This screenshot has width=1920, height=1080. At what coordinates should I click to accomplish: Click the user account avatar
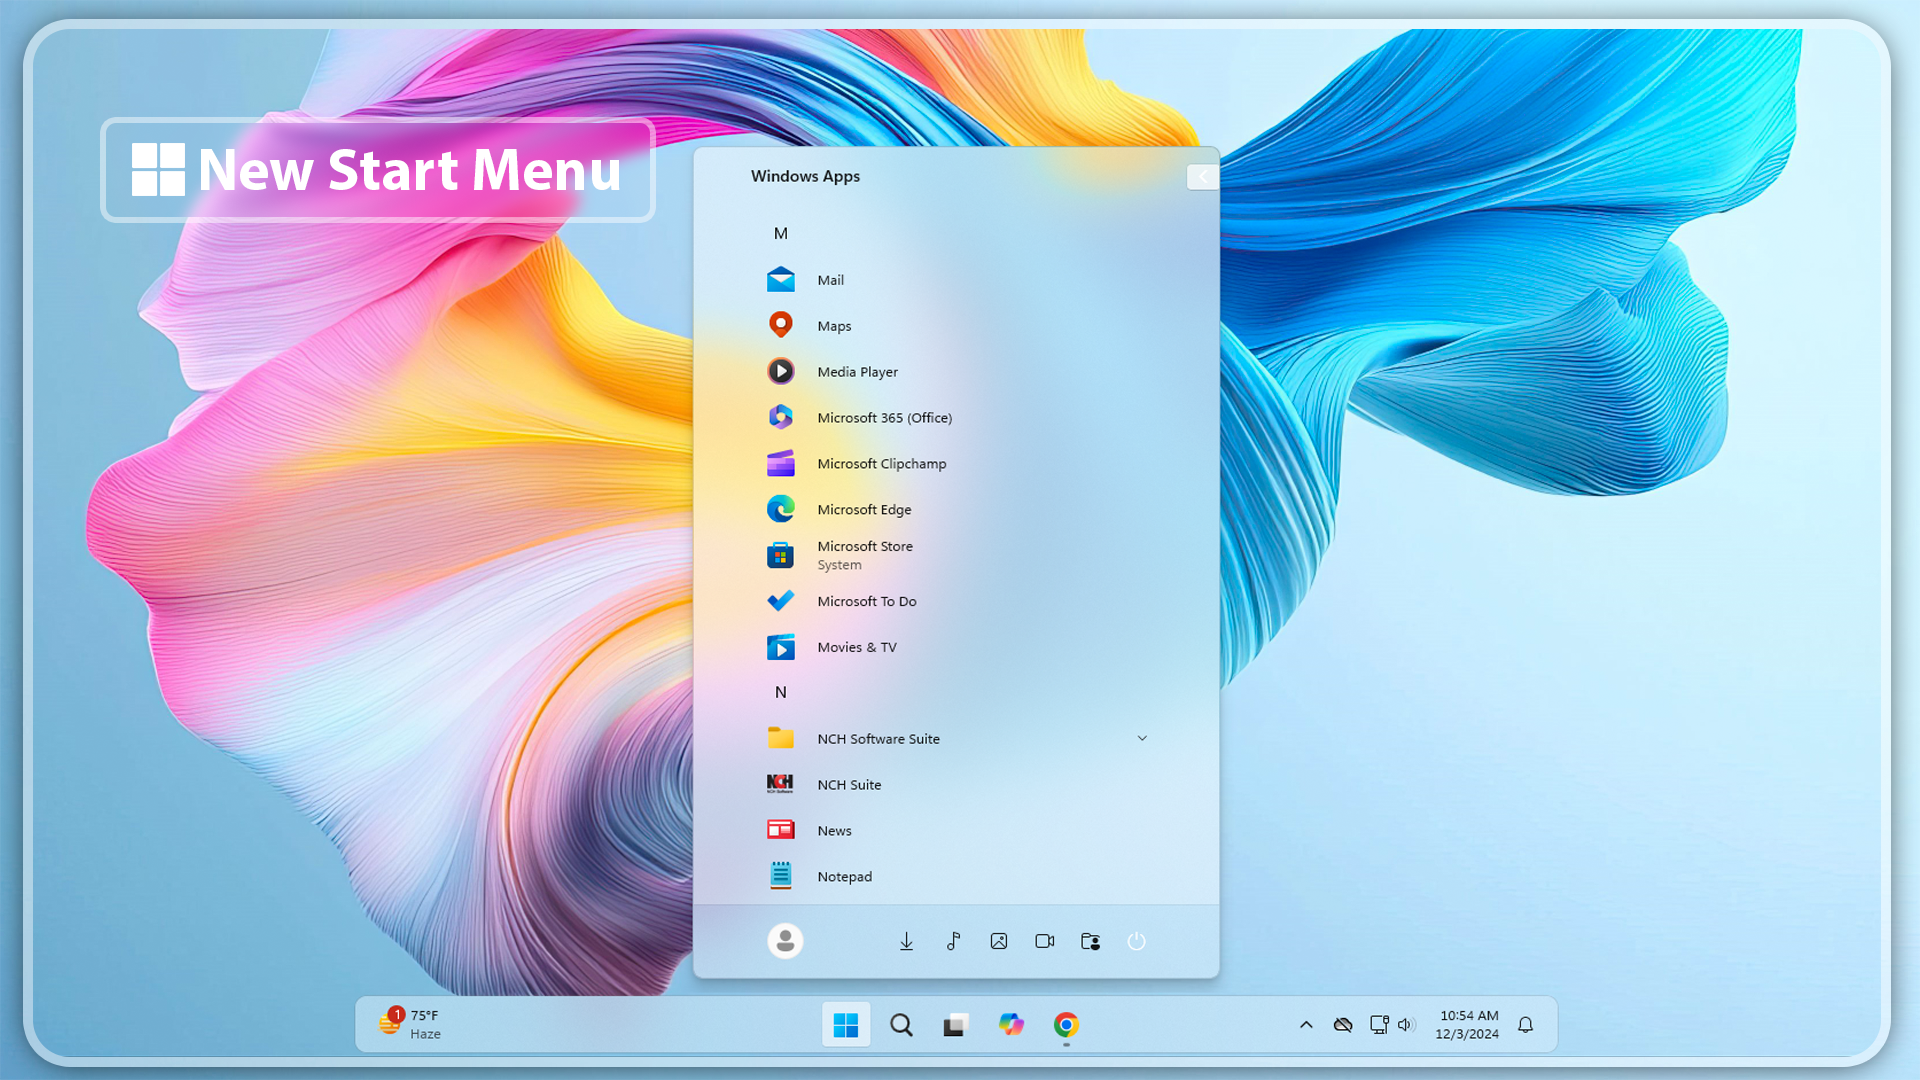pyautogui.click(x=785, y=941)
